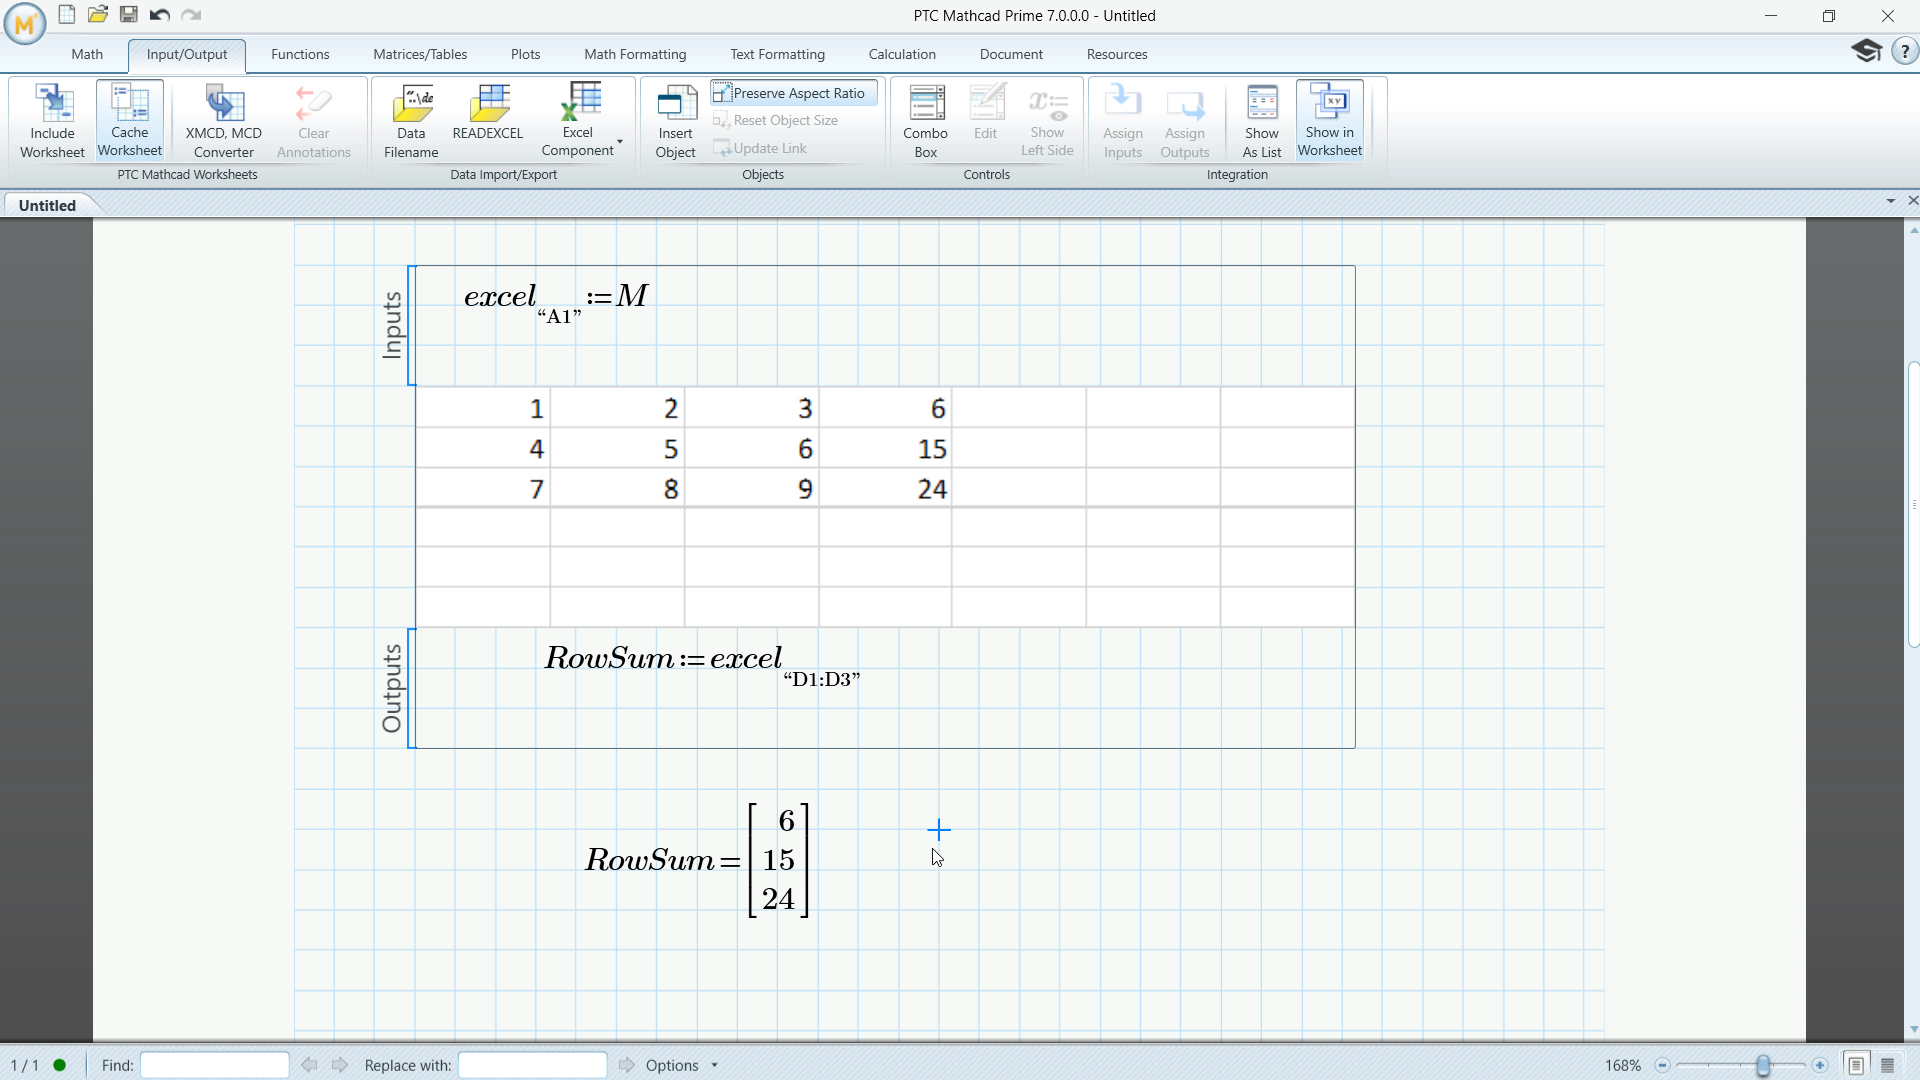
Task: Click the zoom out minus button
Action: [1663, 1065]
